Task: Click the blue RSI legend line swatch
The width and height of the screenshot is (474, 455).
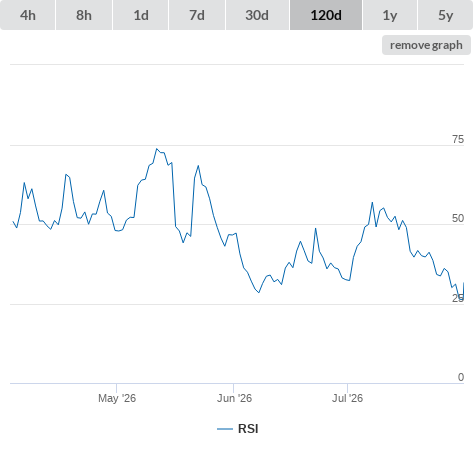Action: [225, 429]
